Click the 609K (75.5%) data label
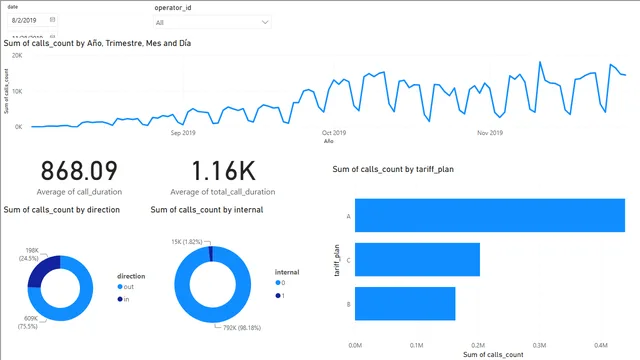The height and width of the screenshot is (360, 640). pyautogui.click(x=28, y=322)
